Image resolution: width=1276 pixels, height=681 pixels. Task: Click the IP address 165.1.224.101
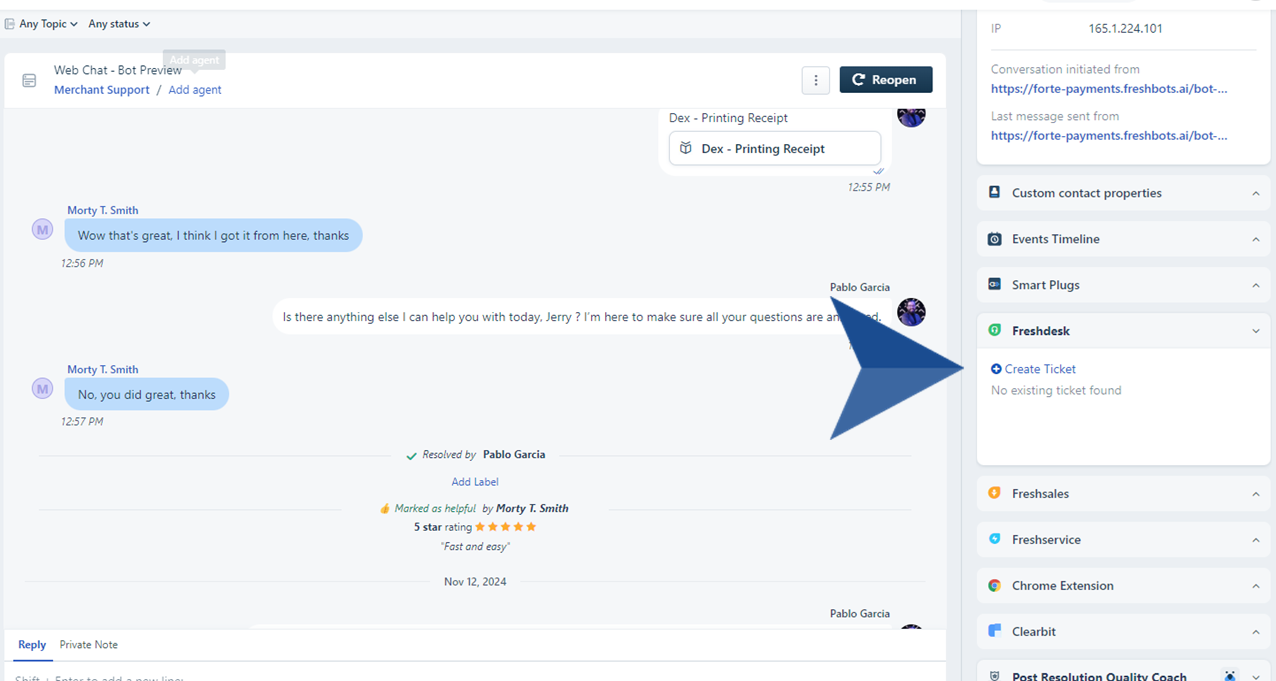click(1125, 29)
